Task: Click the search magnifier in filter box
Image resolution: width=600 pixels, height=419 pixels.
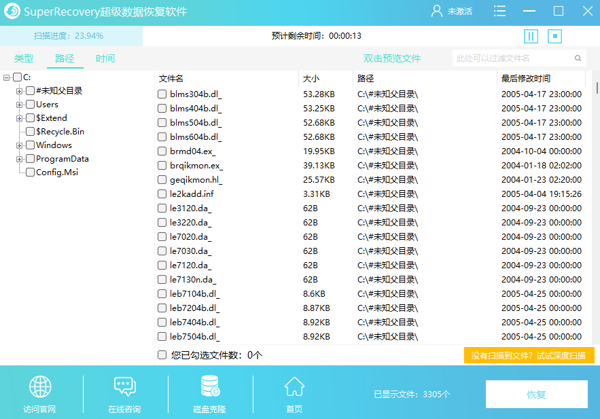Action: (582, 58)
